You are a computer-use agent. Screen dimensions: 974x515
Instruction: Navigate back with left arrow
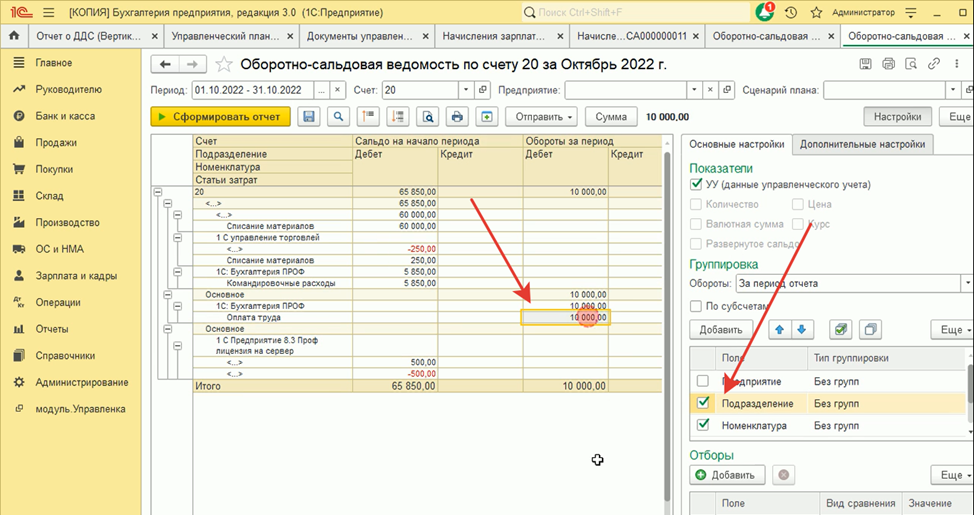click(x=165, y=64)
